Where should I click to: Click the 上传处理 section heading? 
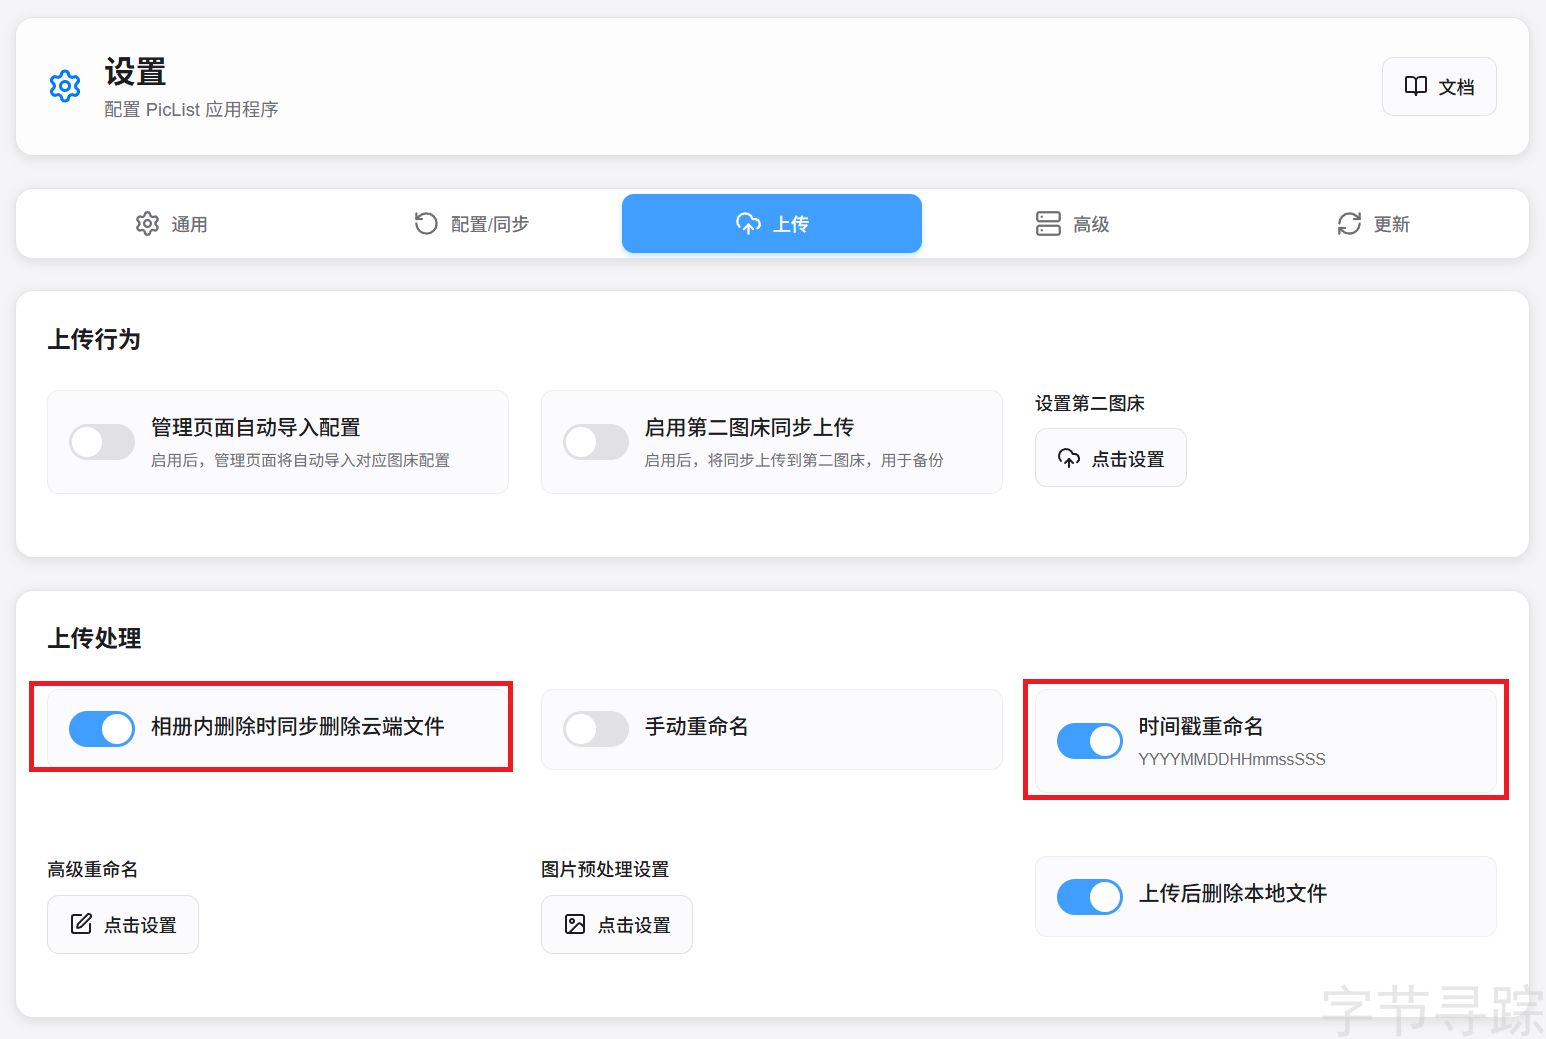94,639
